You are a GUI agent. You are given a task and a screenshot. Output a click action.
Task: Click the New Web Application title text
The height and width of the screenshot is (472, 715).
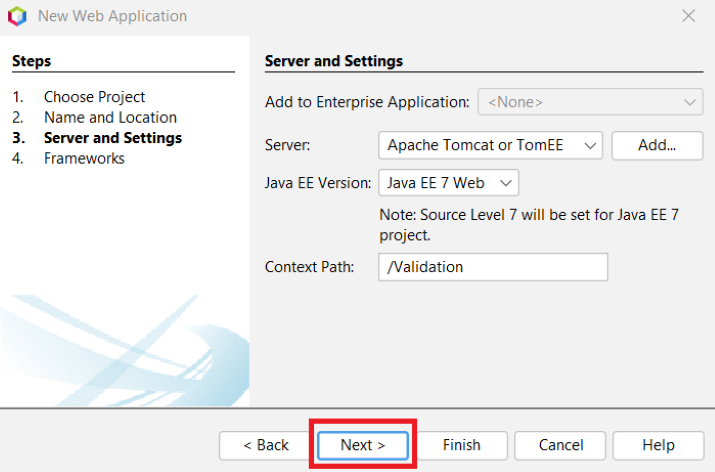point(112,16)
